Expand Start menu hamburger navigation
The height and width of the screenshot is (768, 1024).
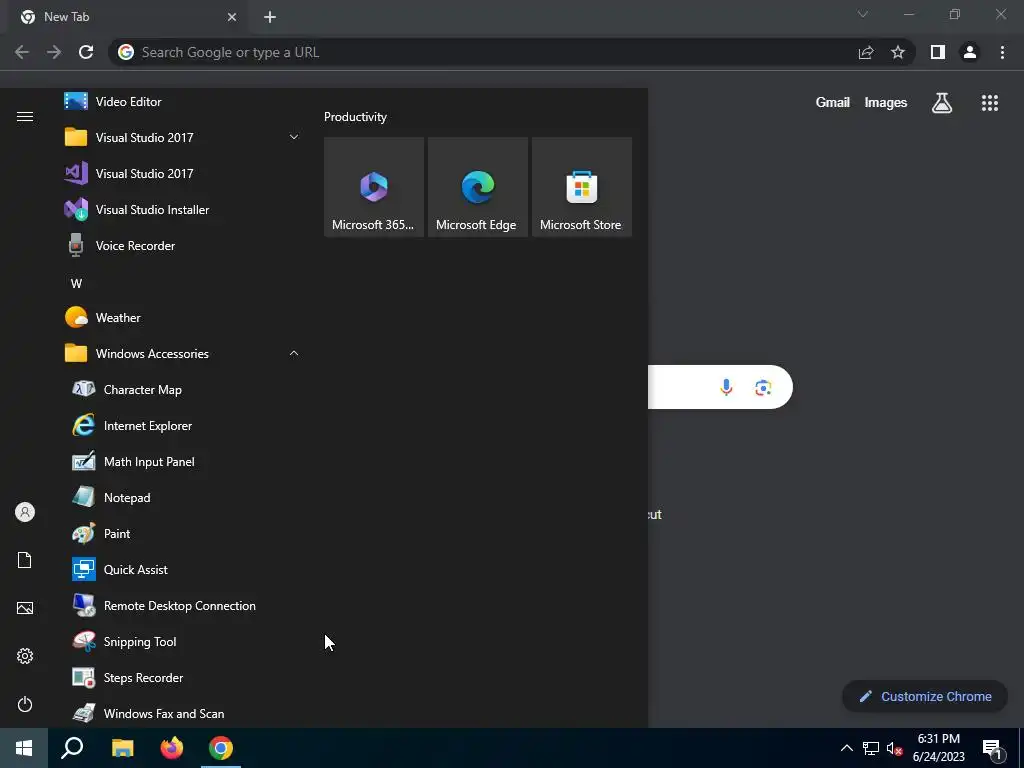(x=25, y=116)
